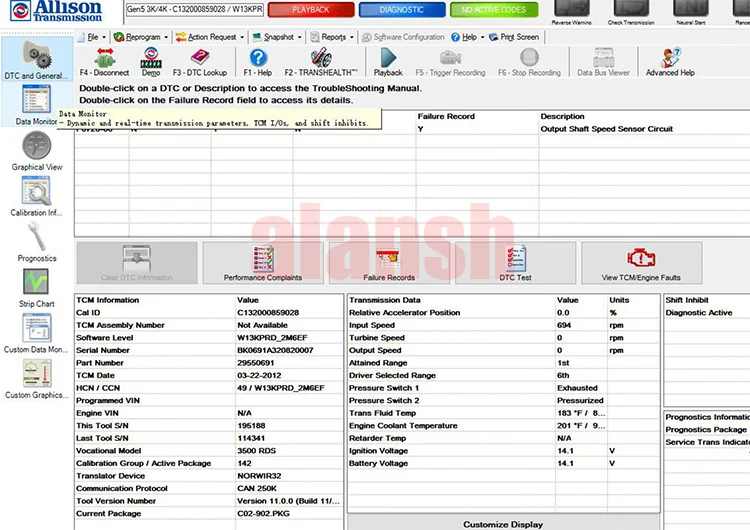The width and height of the screenshot is (750, 530).
Task: Open the Reprogram menu
Action: click(x=143, y=37)
